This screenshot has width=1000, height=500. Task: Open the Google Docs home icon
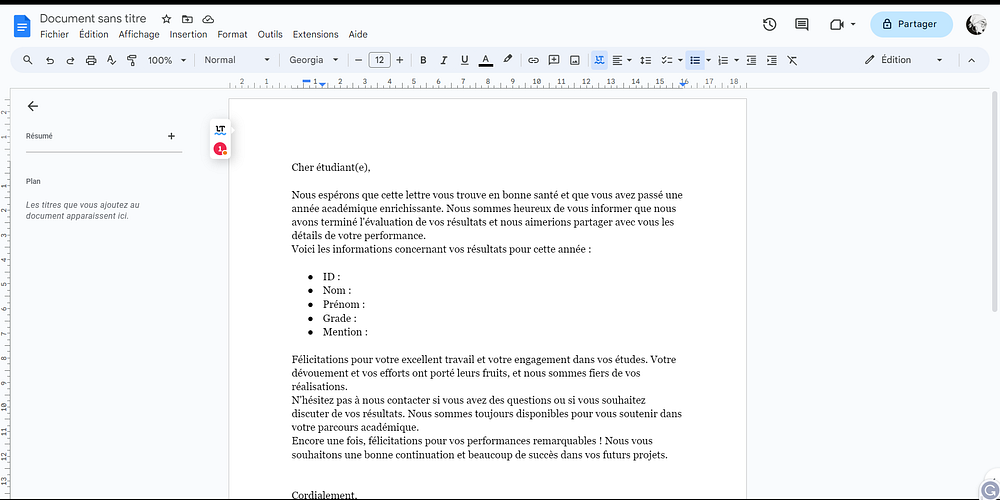[22, 26]
